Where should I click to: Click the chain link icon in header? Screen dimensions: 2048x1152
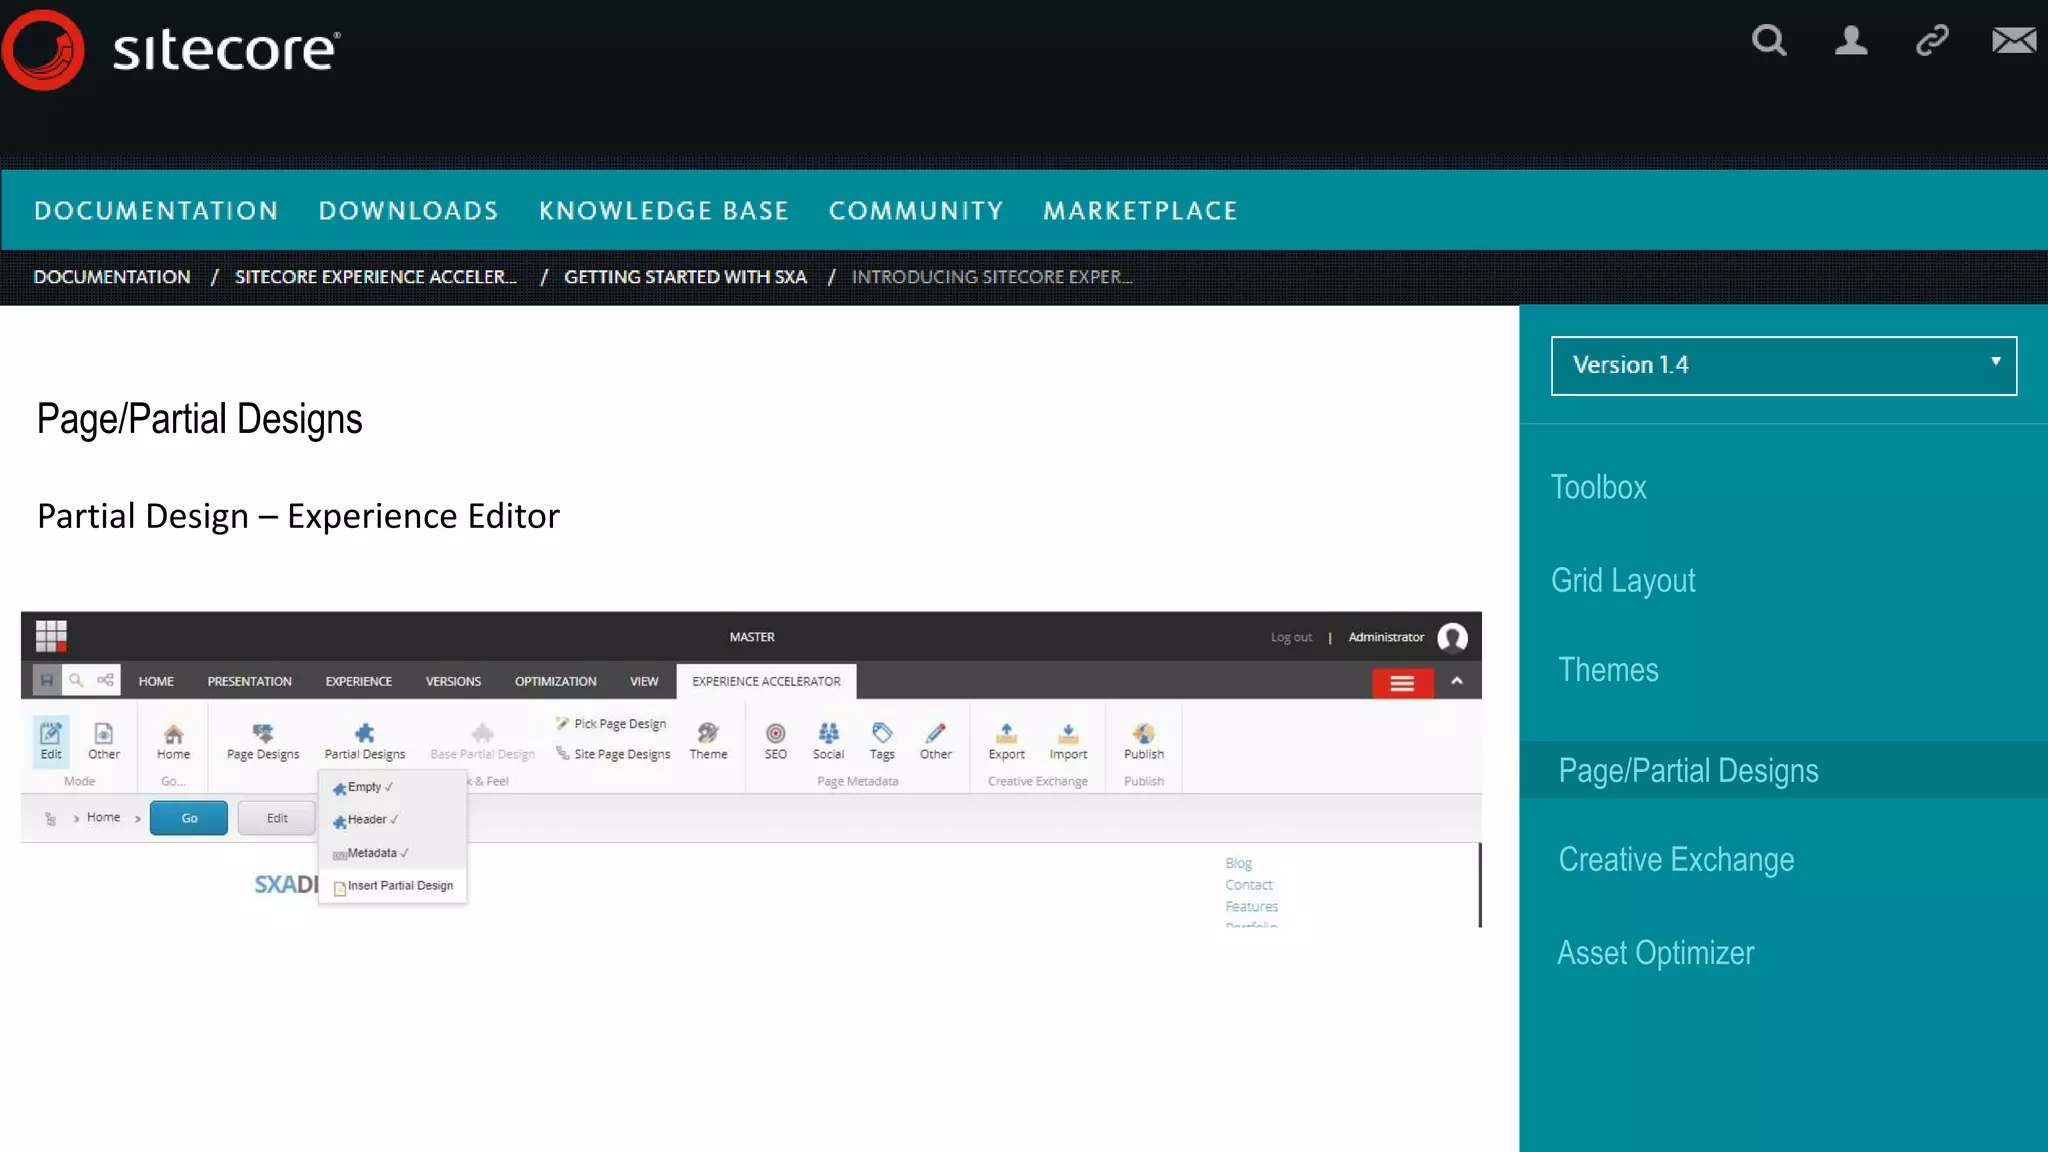[x=1932, y=41]
